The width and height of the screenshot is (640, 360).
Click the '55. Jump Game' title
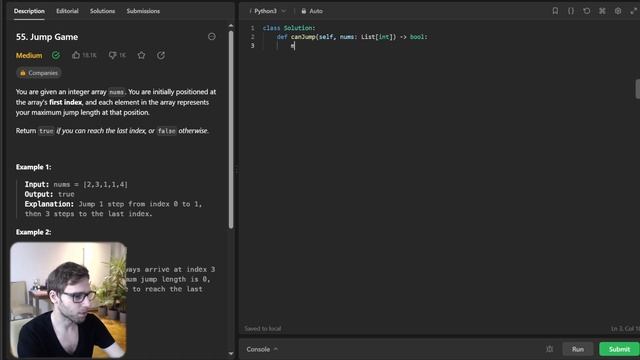(x=47, y=37)
